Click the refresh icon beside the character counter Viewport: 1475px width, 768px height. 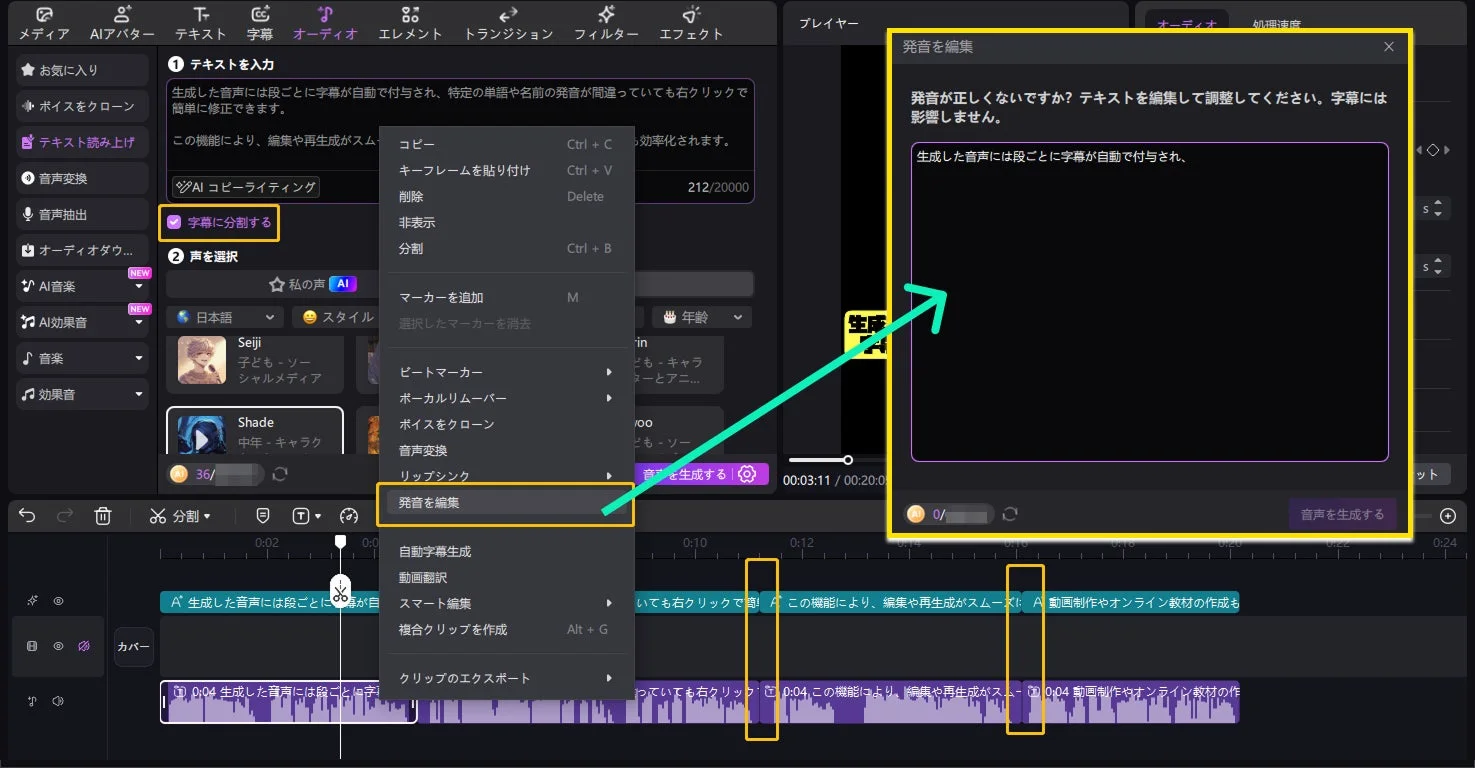(x=1010, y=513)
